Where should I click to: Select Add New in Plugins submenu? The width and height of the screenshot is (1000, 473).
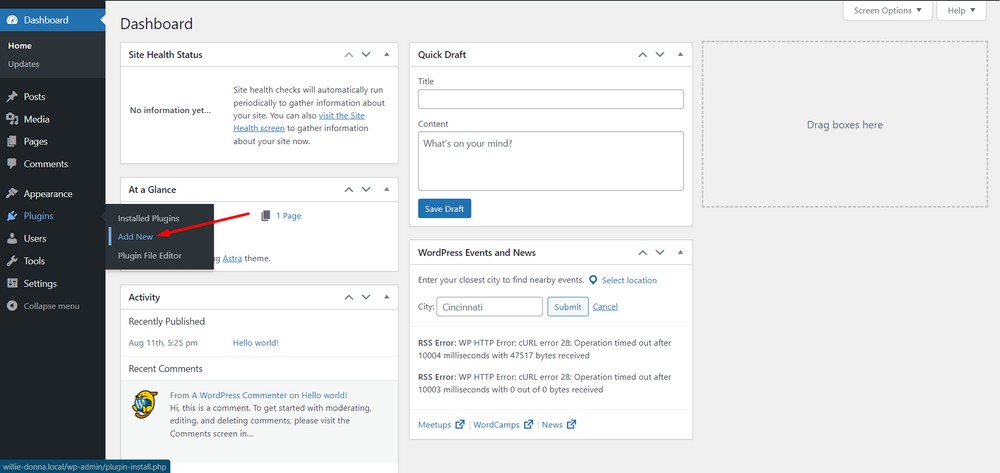pos(135,237)
